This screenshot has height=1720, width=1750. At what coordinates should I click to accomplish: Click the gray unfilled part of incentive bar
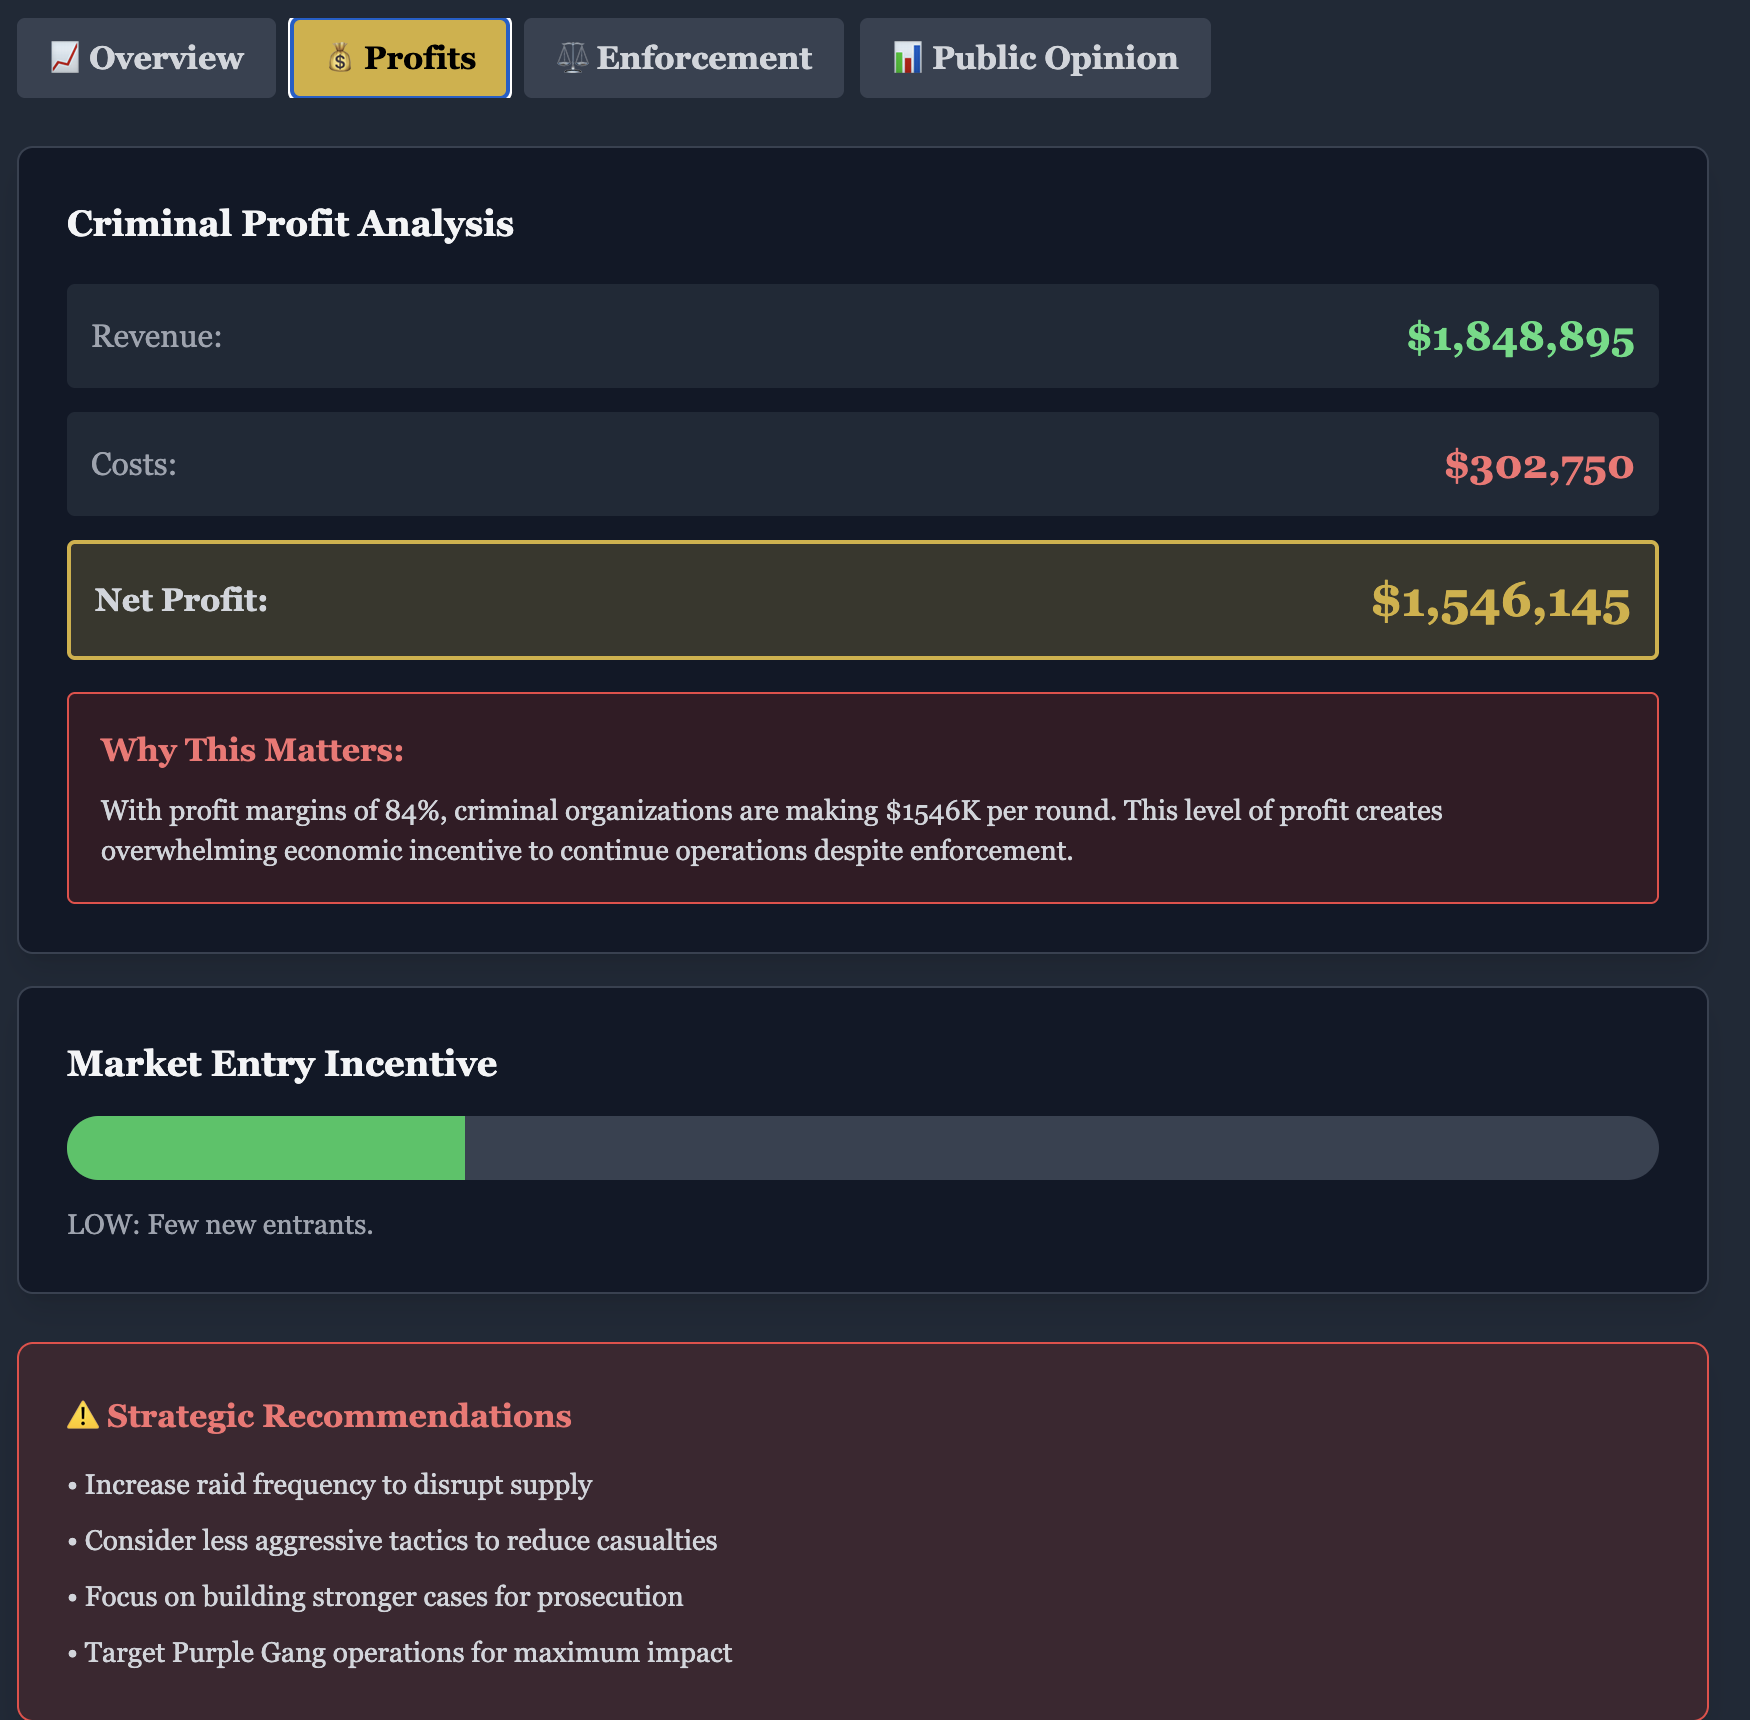tap(1060, 1148)
